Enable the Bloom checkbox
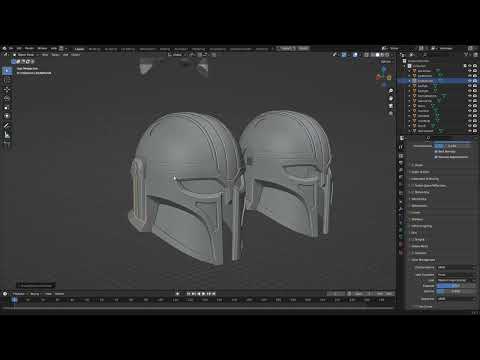 413,165
